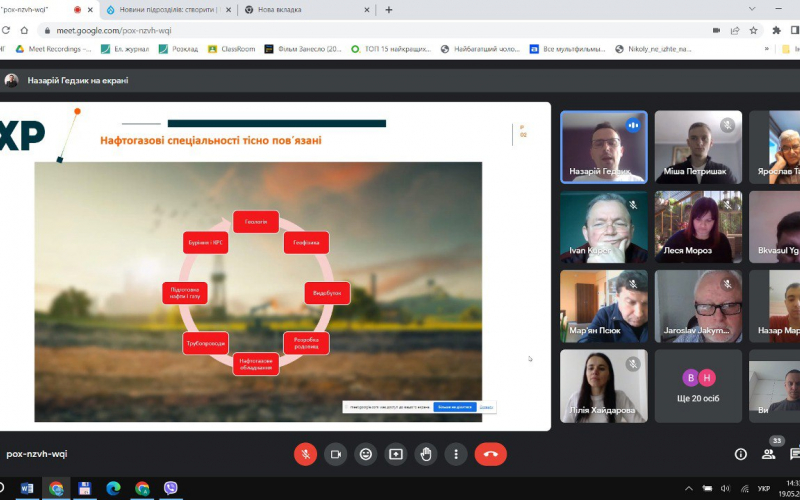The image size is (800, 500).
Task: Open ClassRoom bookmark
Action: tap(232, 49)
